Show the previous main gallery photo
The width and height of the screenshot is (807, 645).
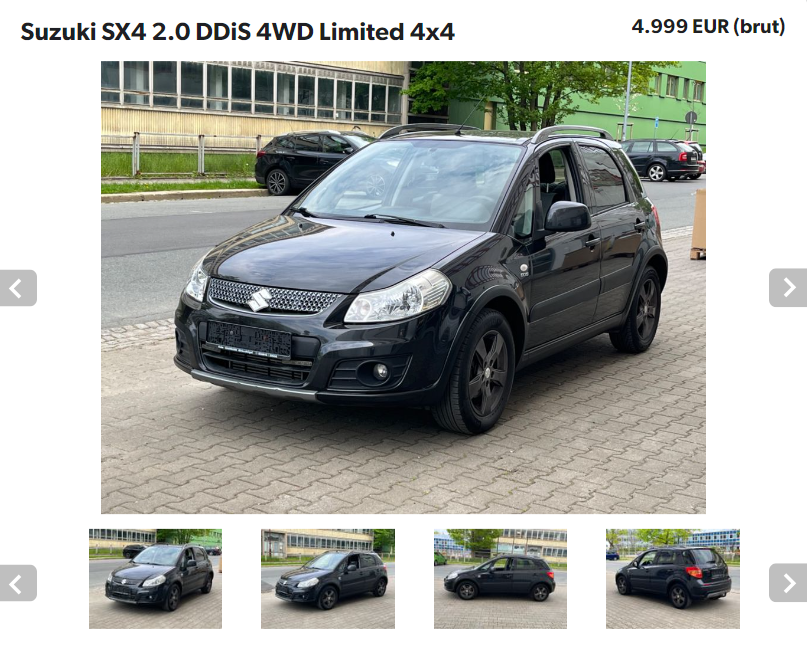click(x=18, y=288)
